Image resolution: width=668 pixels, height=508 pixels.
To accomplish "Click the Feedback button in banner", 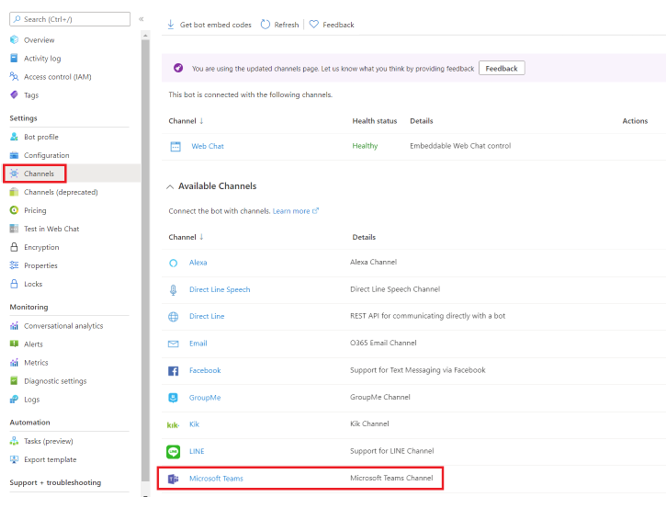I will pyautogui.click(x=501, y=68).
